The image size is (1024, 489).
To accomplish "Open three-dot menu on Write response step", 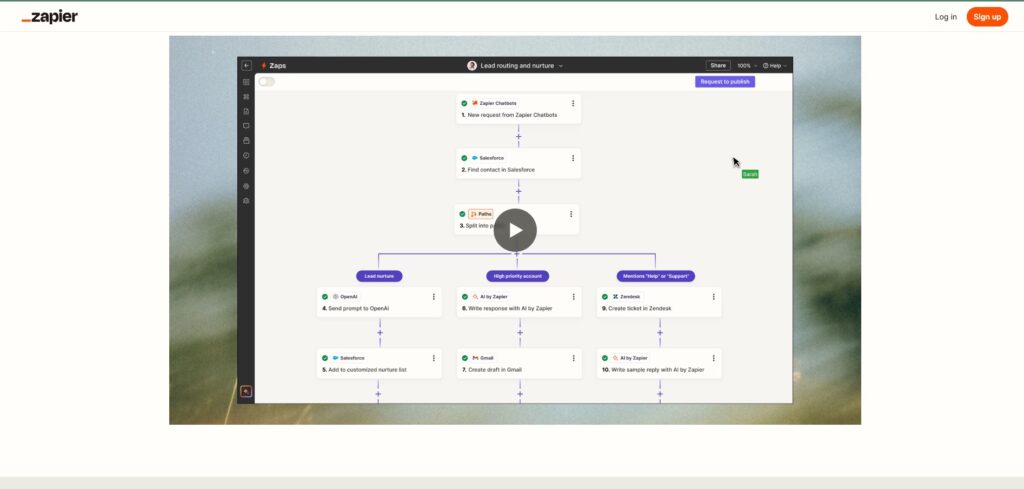I will 573,296.
